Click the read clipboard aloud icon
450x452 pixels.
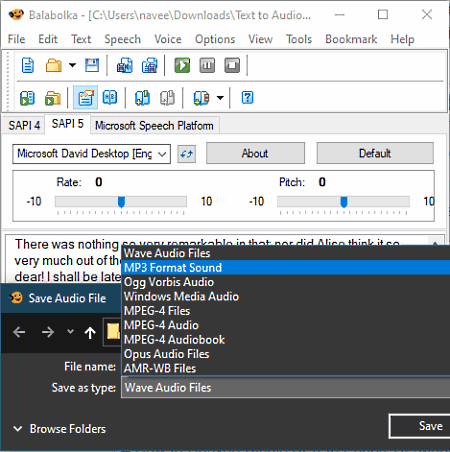click(27, 98)
